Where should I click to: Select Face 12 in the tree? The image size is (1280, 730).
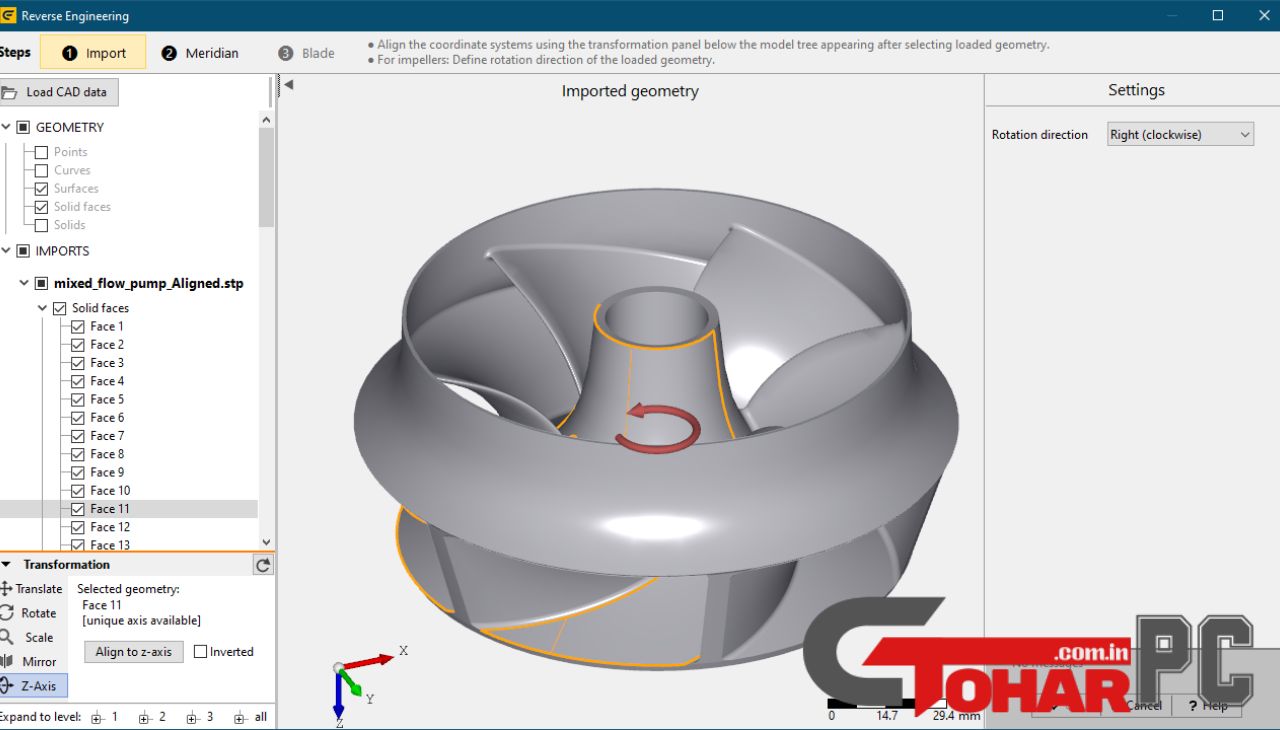pos(110,527)
